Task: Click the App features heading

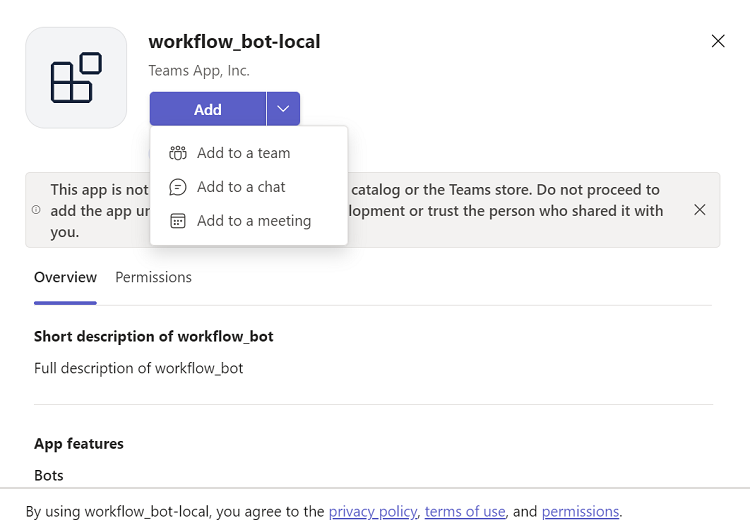Action: (79, 443)
